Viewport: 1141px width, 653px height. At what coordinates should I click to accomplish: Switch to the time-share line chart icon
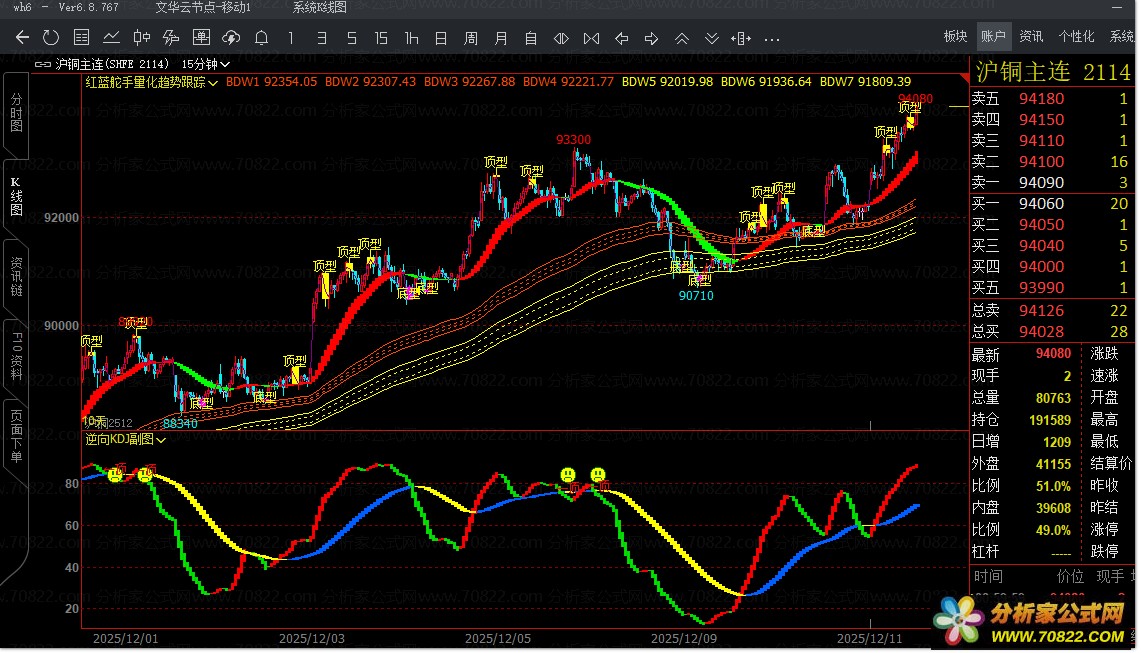click(x=111, y=38)
